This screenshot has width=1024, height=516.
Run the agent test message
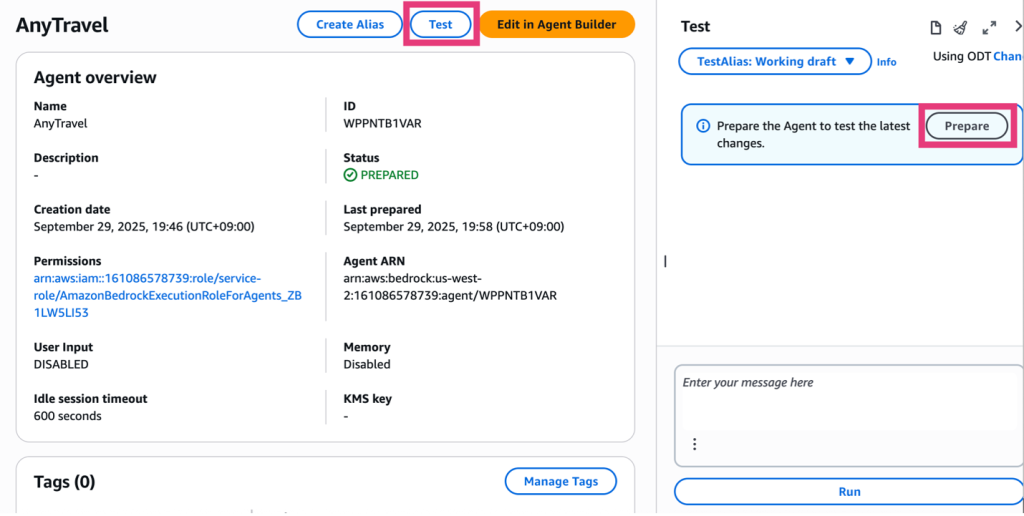point(848,491)
